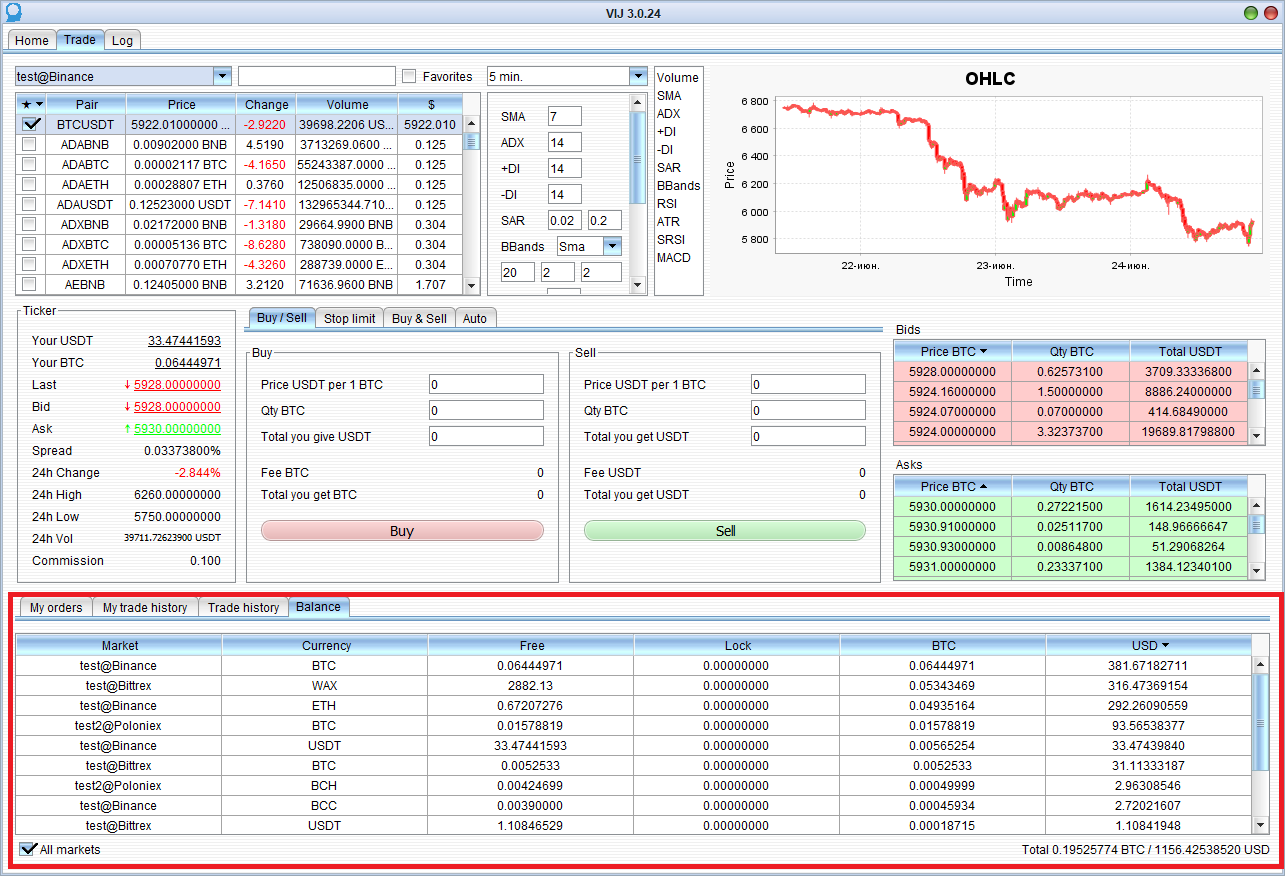The height and width of the screenshot is (876, 1285).
Task: Click the indicator settings panel scrollbar
Action: point(637,160)
